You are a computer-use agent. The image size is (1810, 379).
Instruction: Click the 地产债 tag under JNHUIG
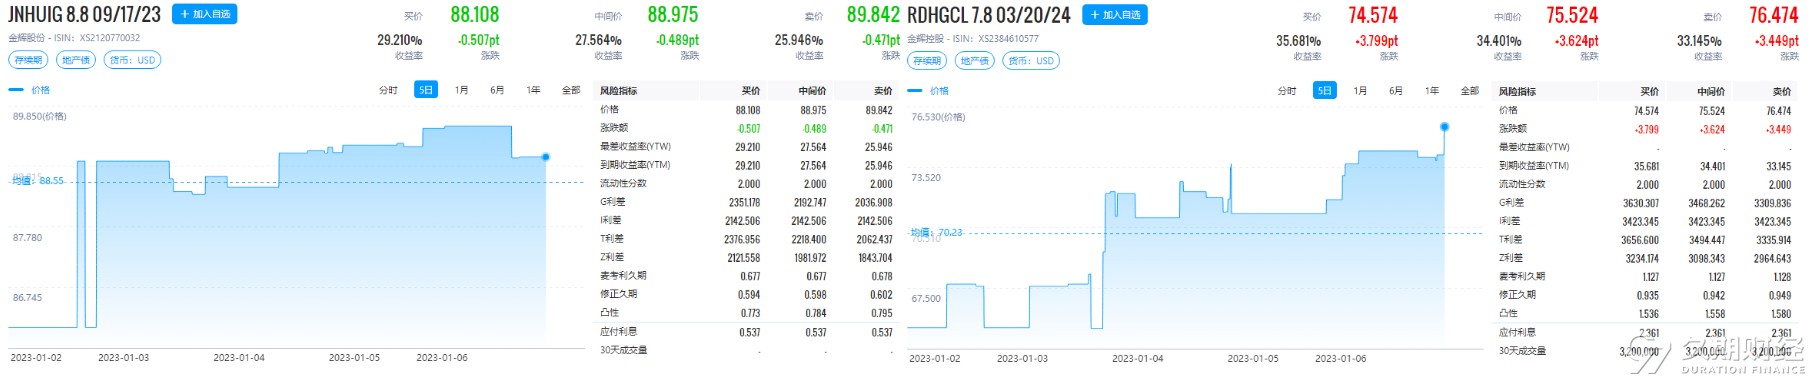coord(76,60)
